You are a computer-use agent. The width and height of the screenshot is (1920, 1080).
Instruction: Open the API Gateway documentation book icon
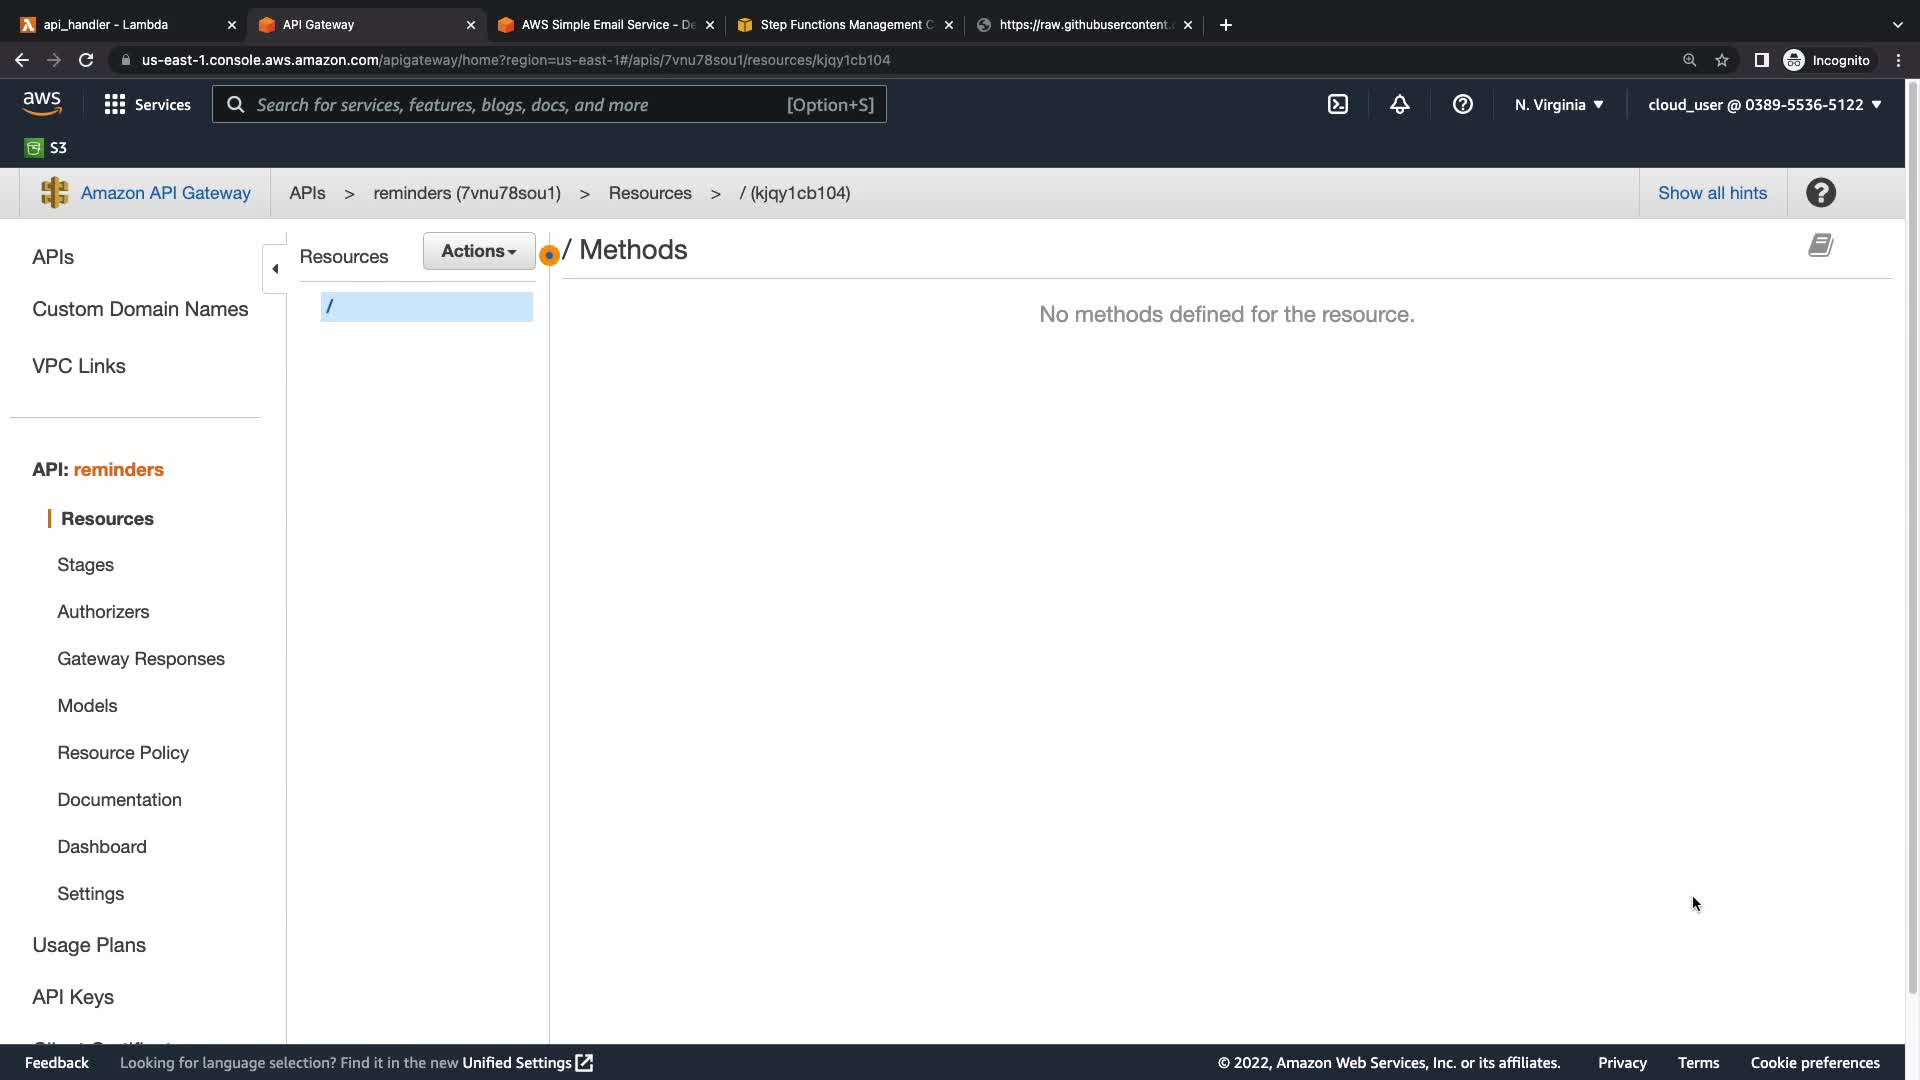[1820, 246]
